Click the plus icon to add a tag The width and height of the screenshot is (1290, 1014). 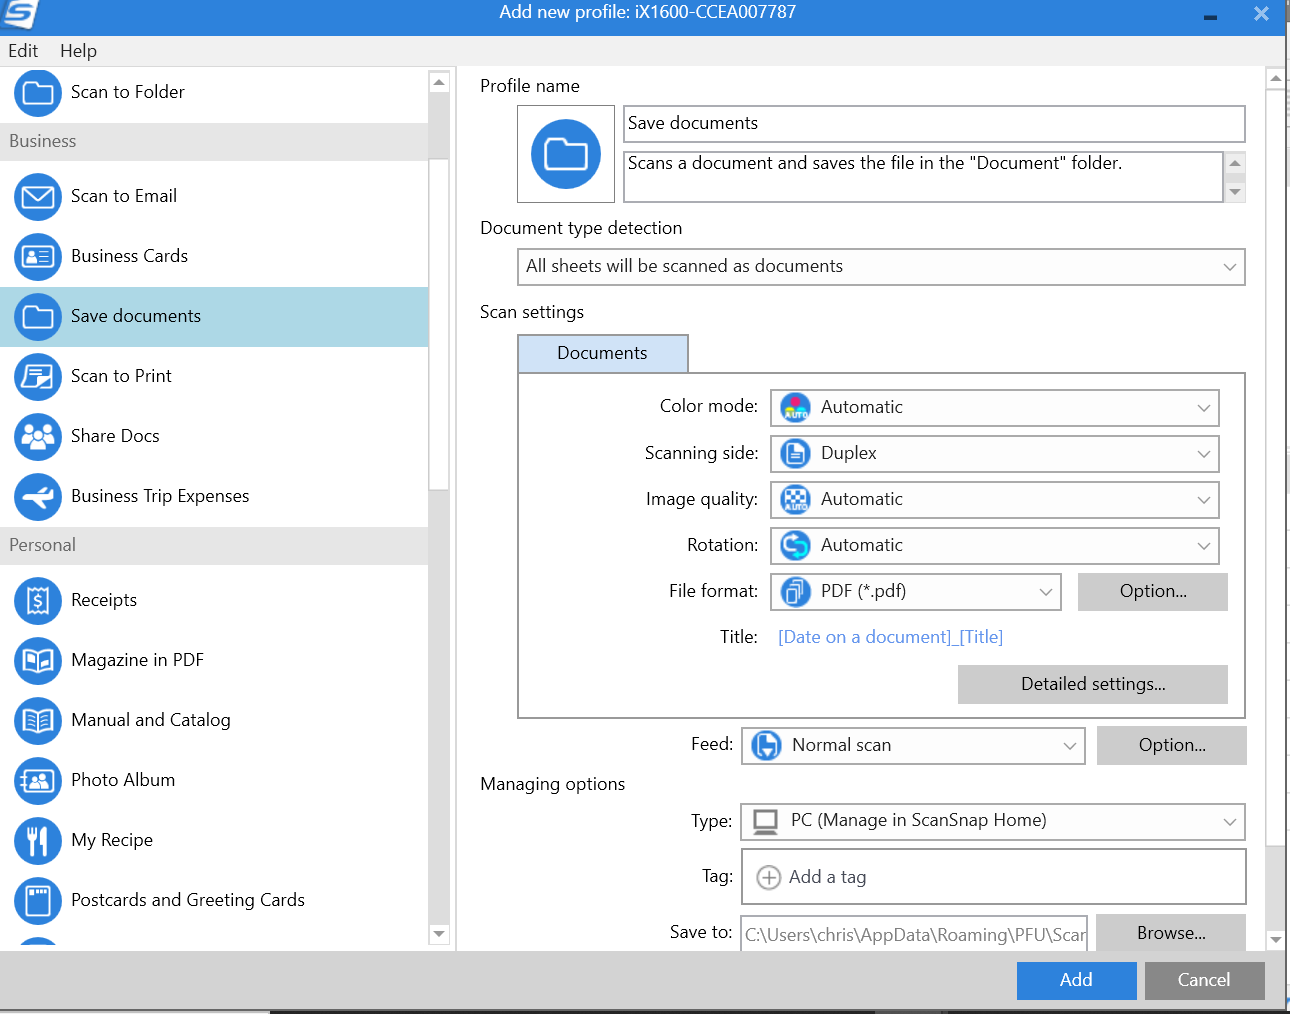click(x=769, y=877)
